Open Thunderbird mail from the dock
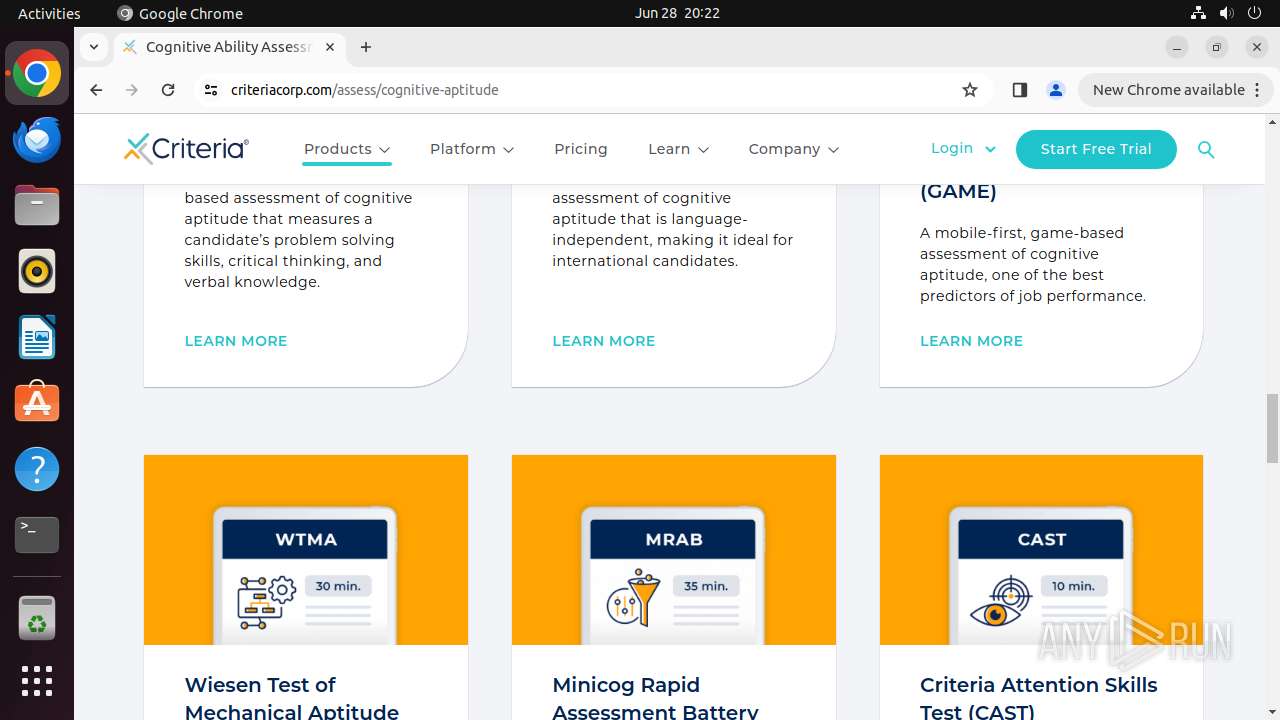This screenshot has width=1280, height=720. click(x=37, y=139)
